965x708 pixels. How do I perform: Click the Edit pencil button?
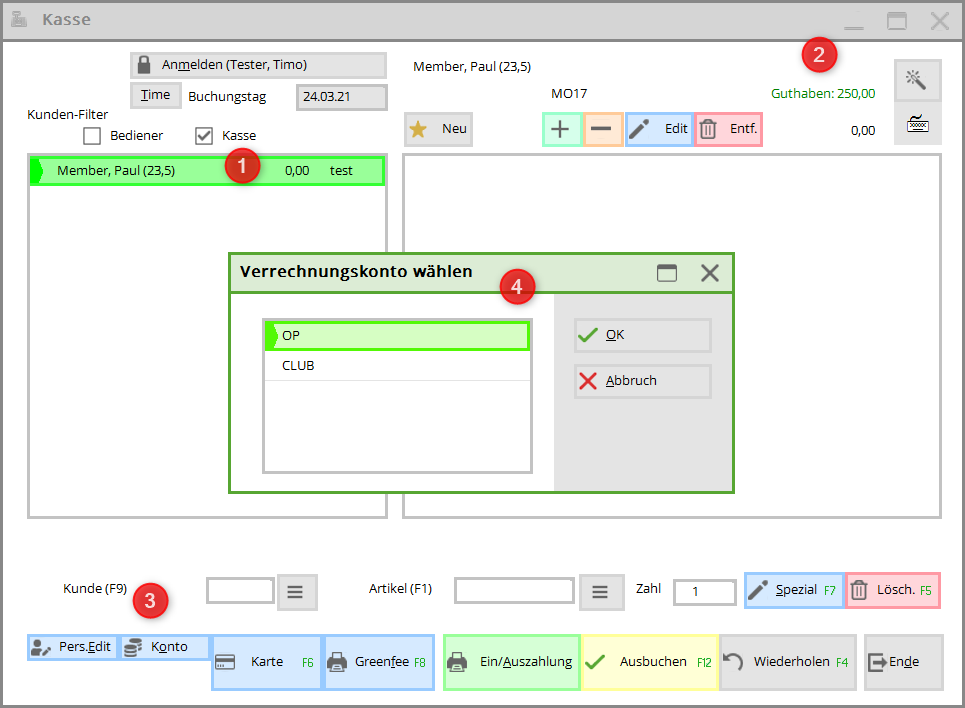[x=659, y=129]
